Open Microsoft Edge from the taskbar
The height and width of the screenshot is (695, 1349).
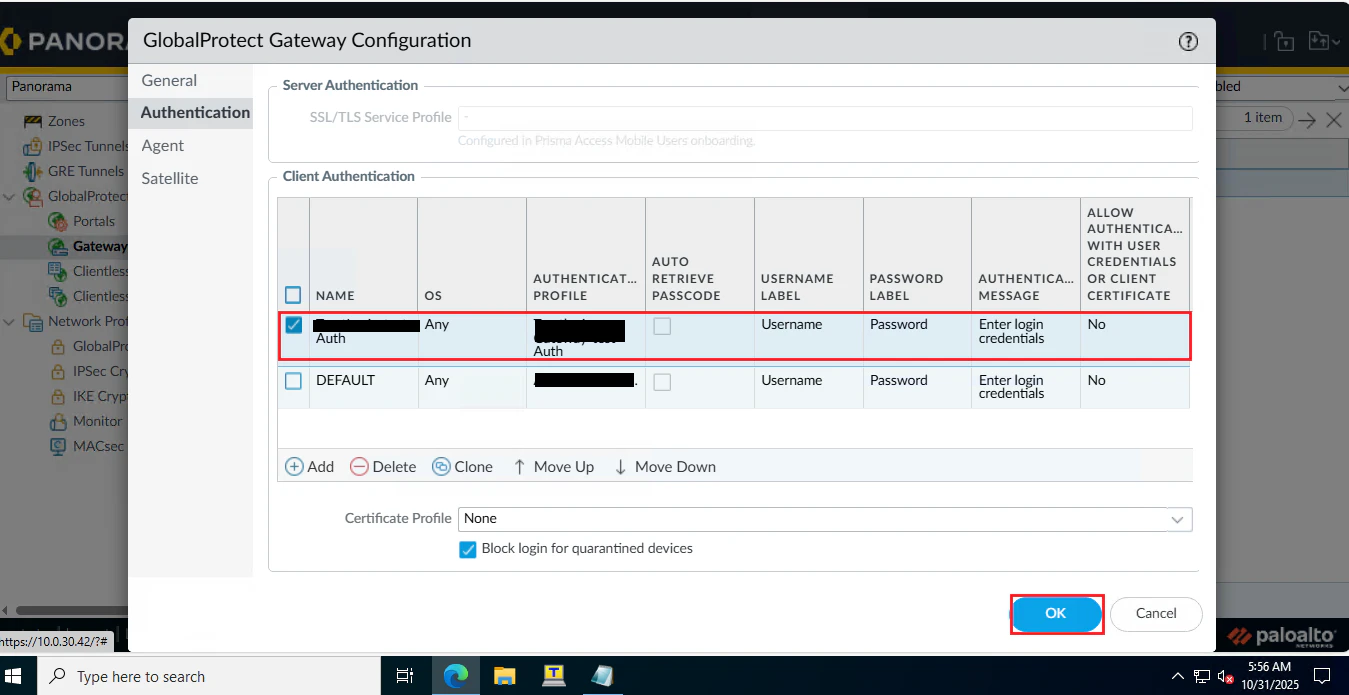pos(456,676)
